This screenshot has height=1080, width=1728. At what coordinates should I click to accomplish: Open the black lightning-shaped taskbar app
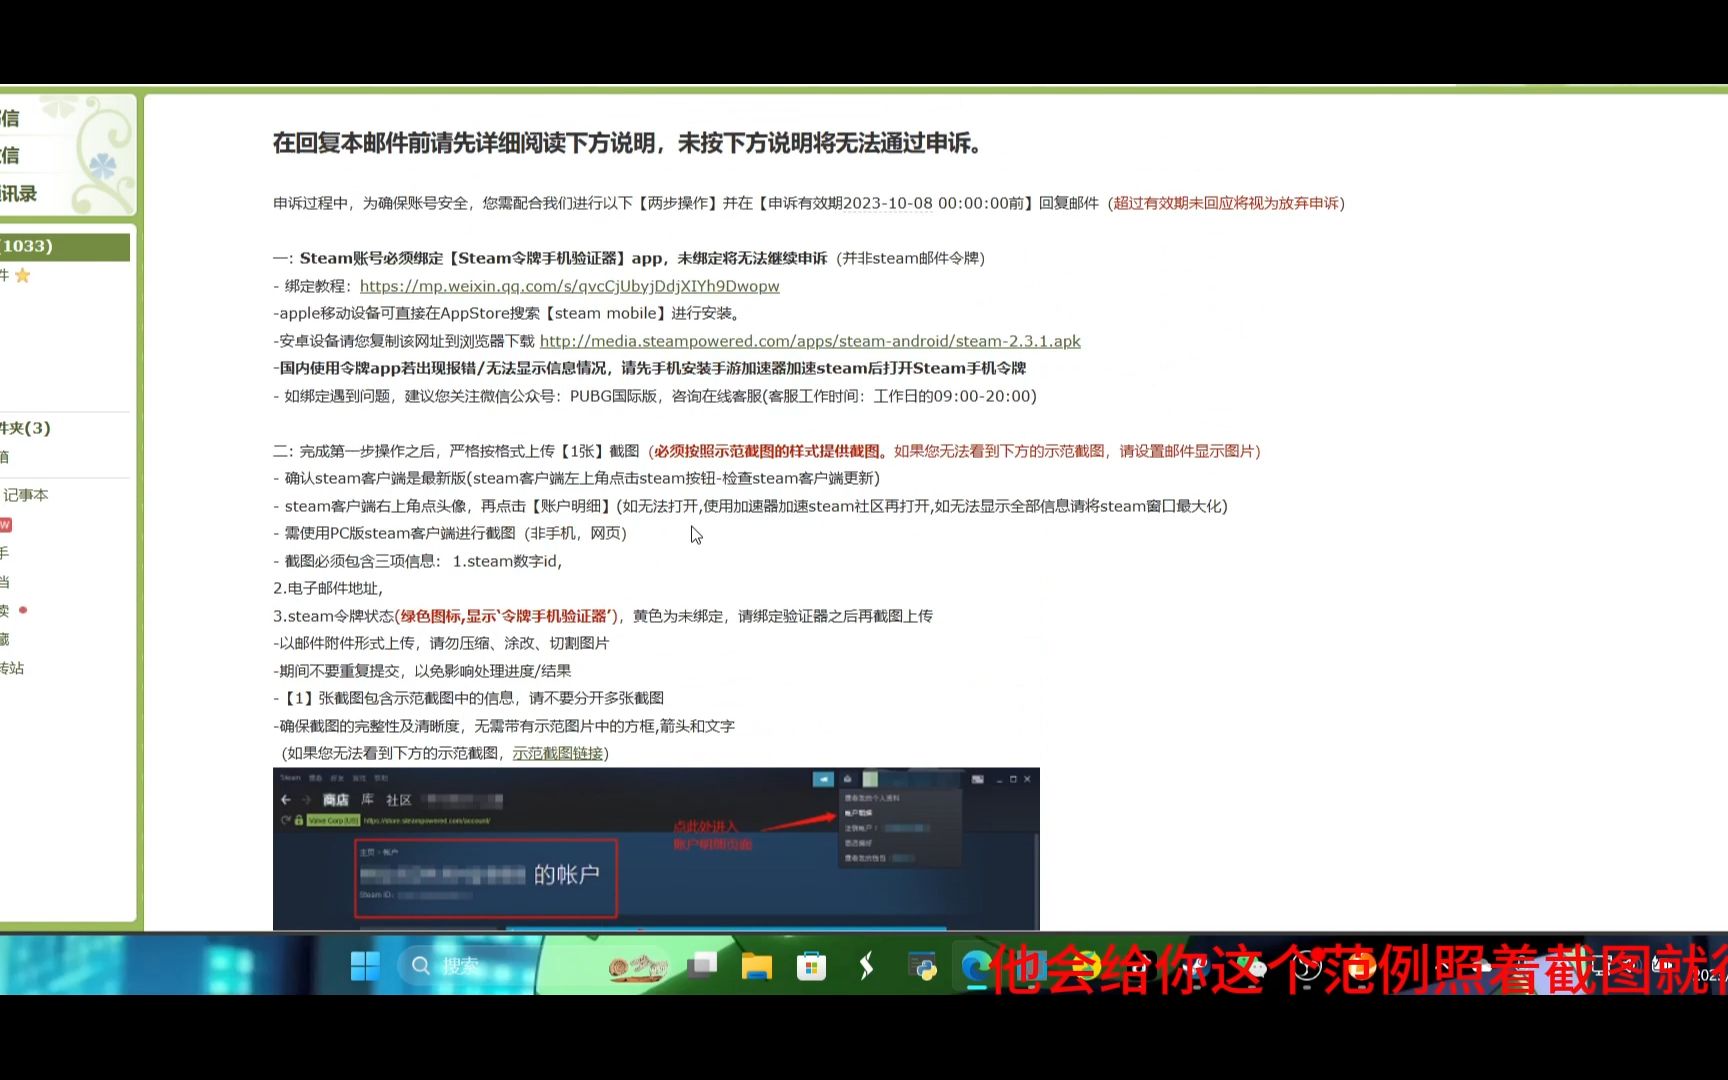(x=866, y=966)
